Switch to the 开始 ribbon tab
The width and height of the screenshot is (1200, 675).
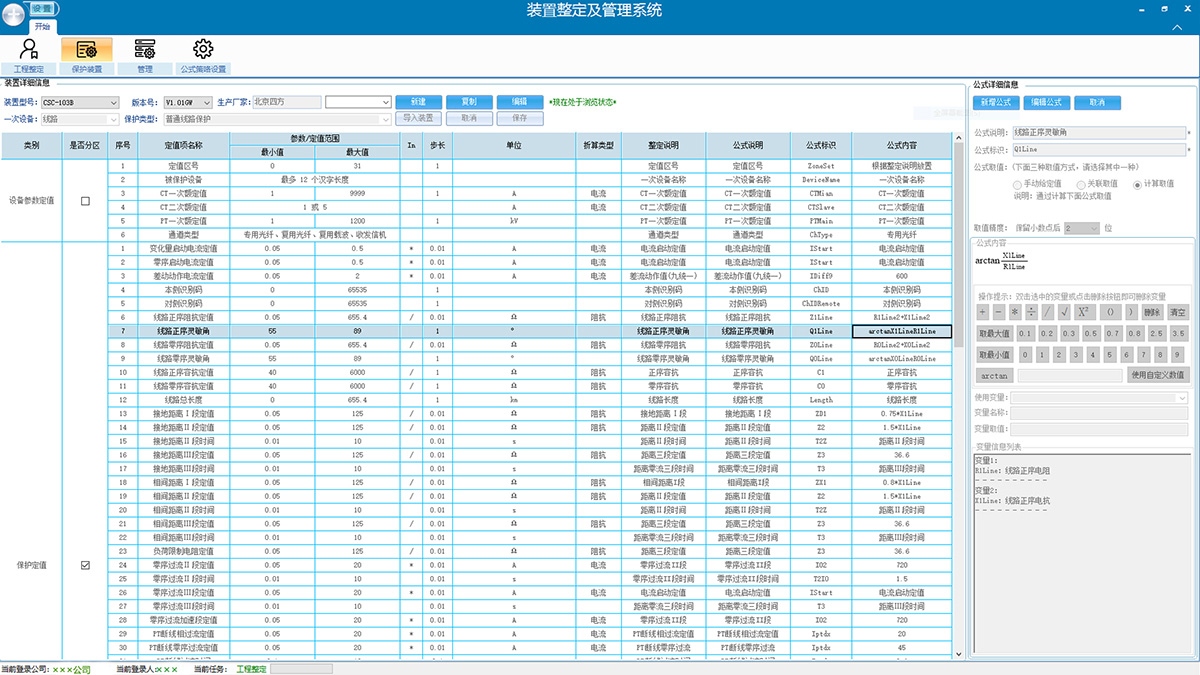tap(42, 26)
